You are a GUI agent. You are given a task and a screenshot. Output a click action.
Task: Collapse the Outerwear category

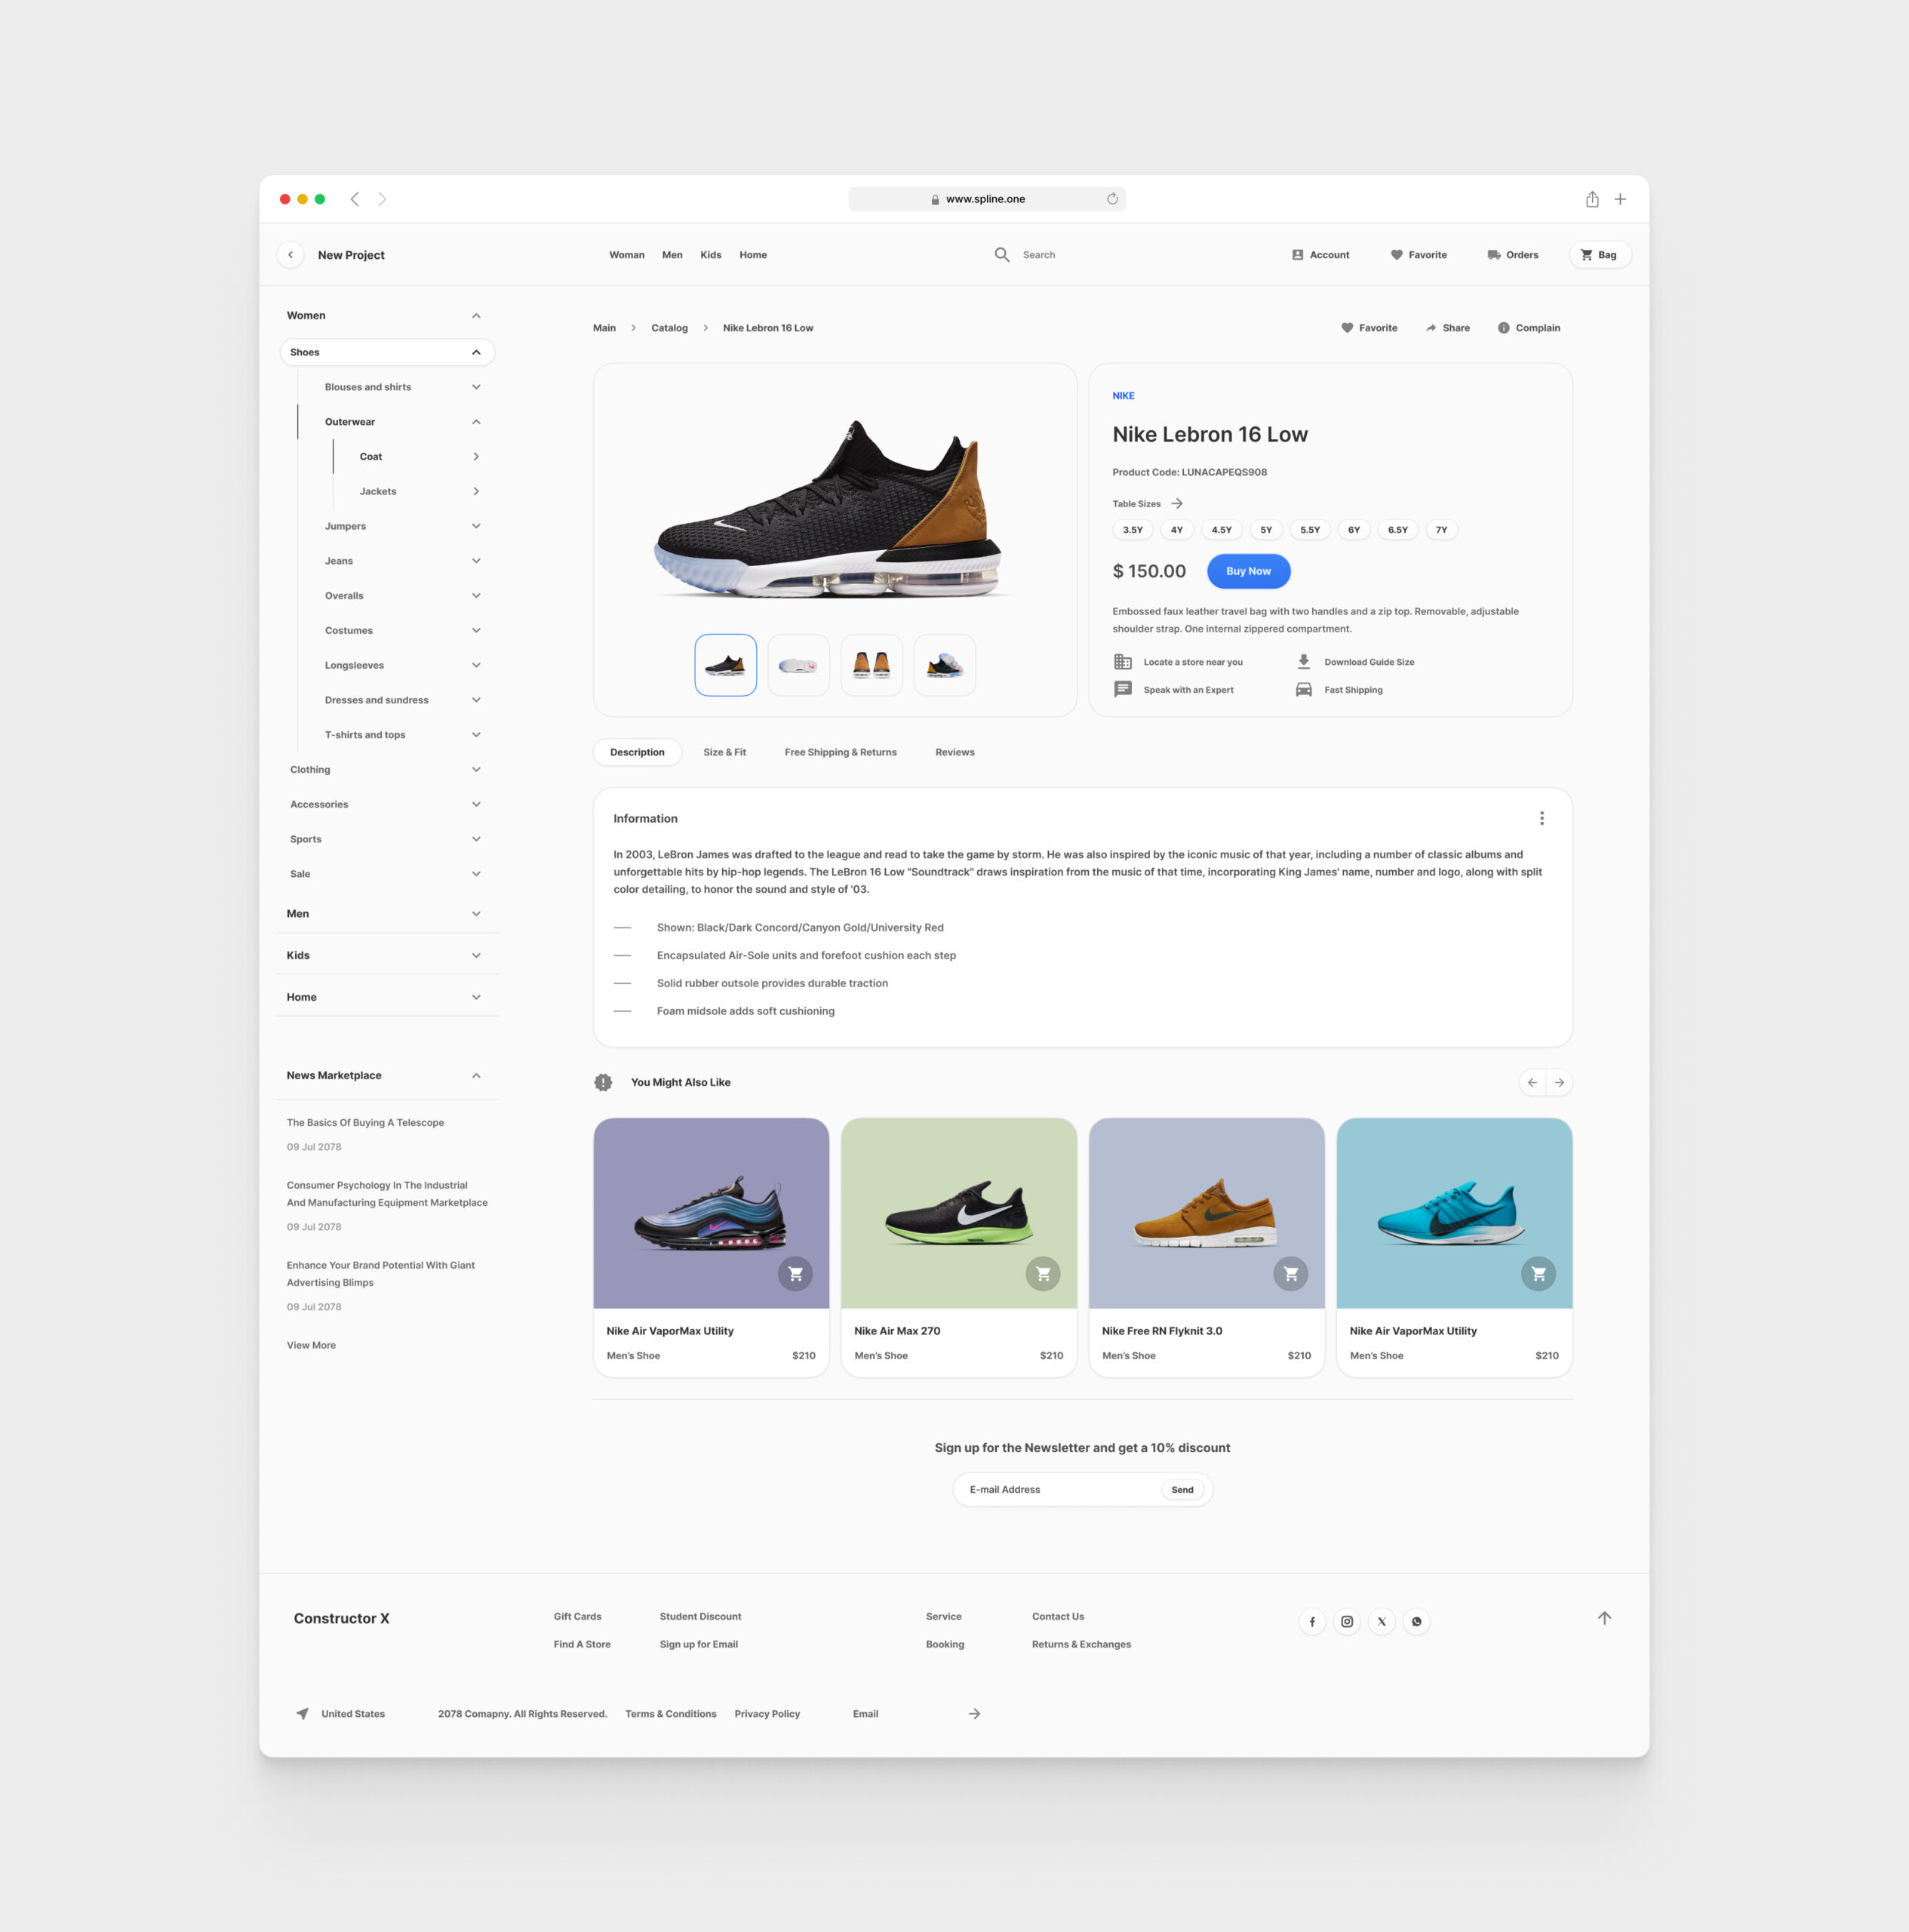[476, 422]
